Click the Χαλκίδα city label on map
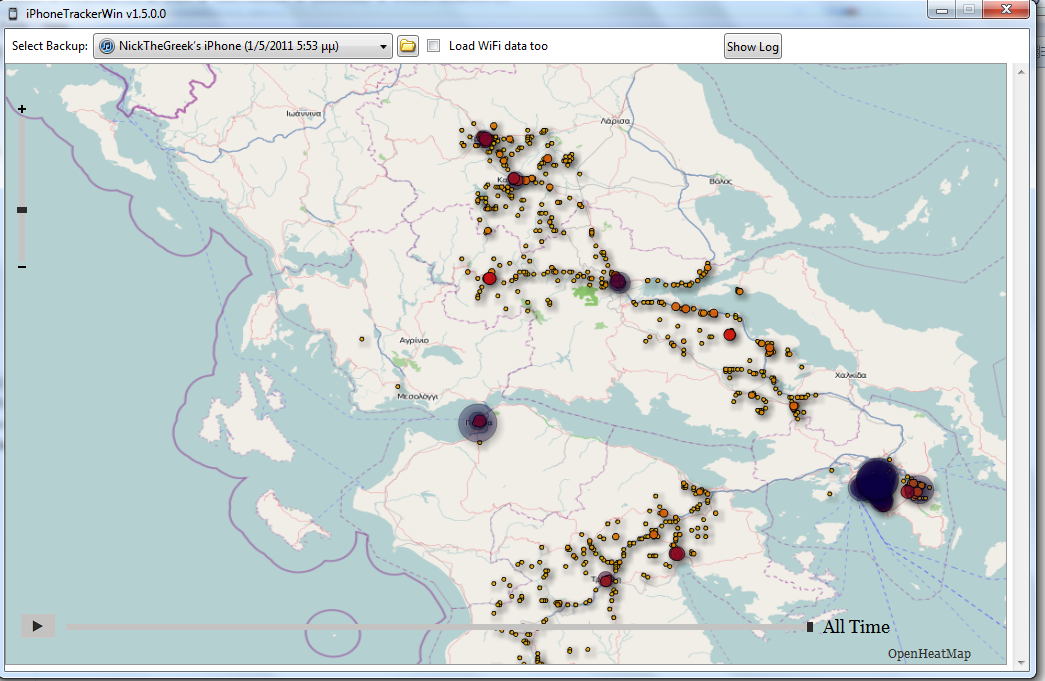 pos(850,375)
